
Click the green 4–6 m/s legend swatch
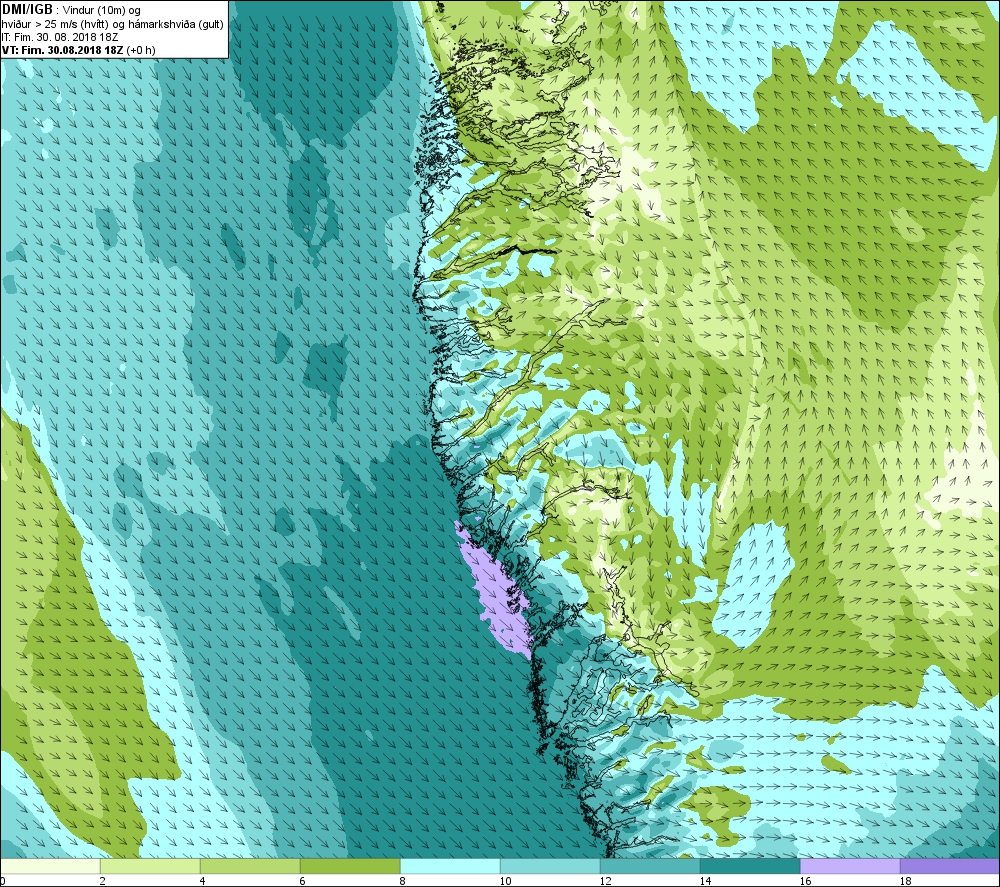(x=250, y=866)
